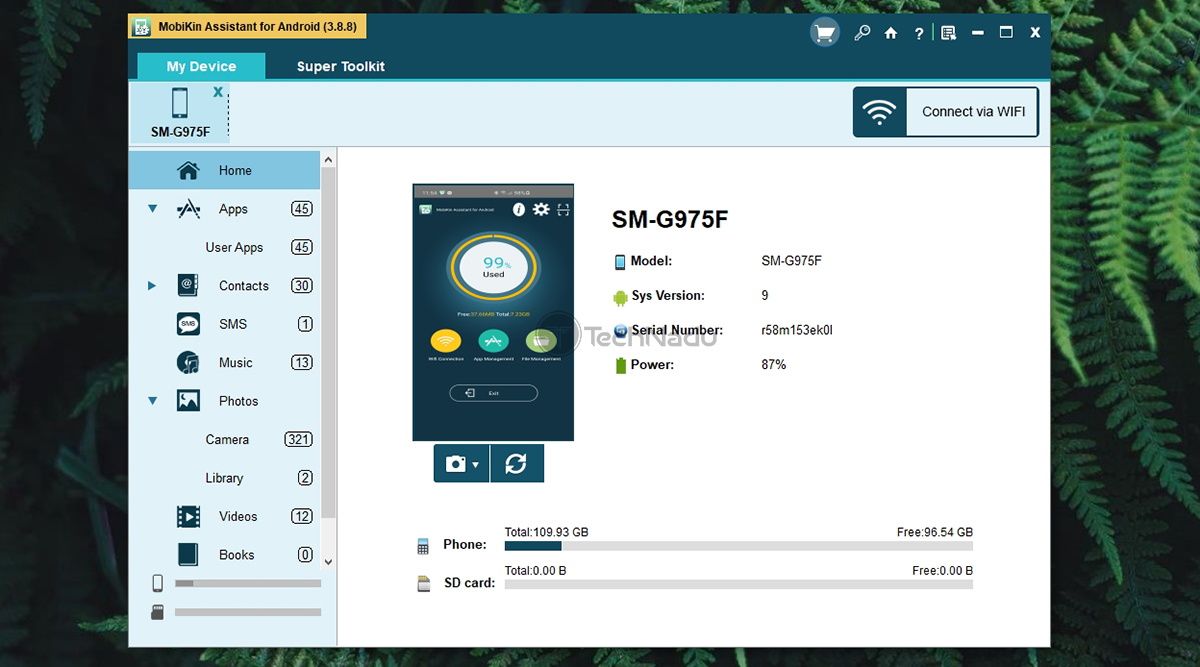Select Camera under Photos
The image size is (1200, 667).
pos(227,440)
